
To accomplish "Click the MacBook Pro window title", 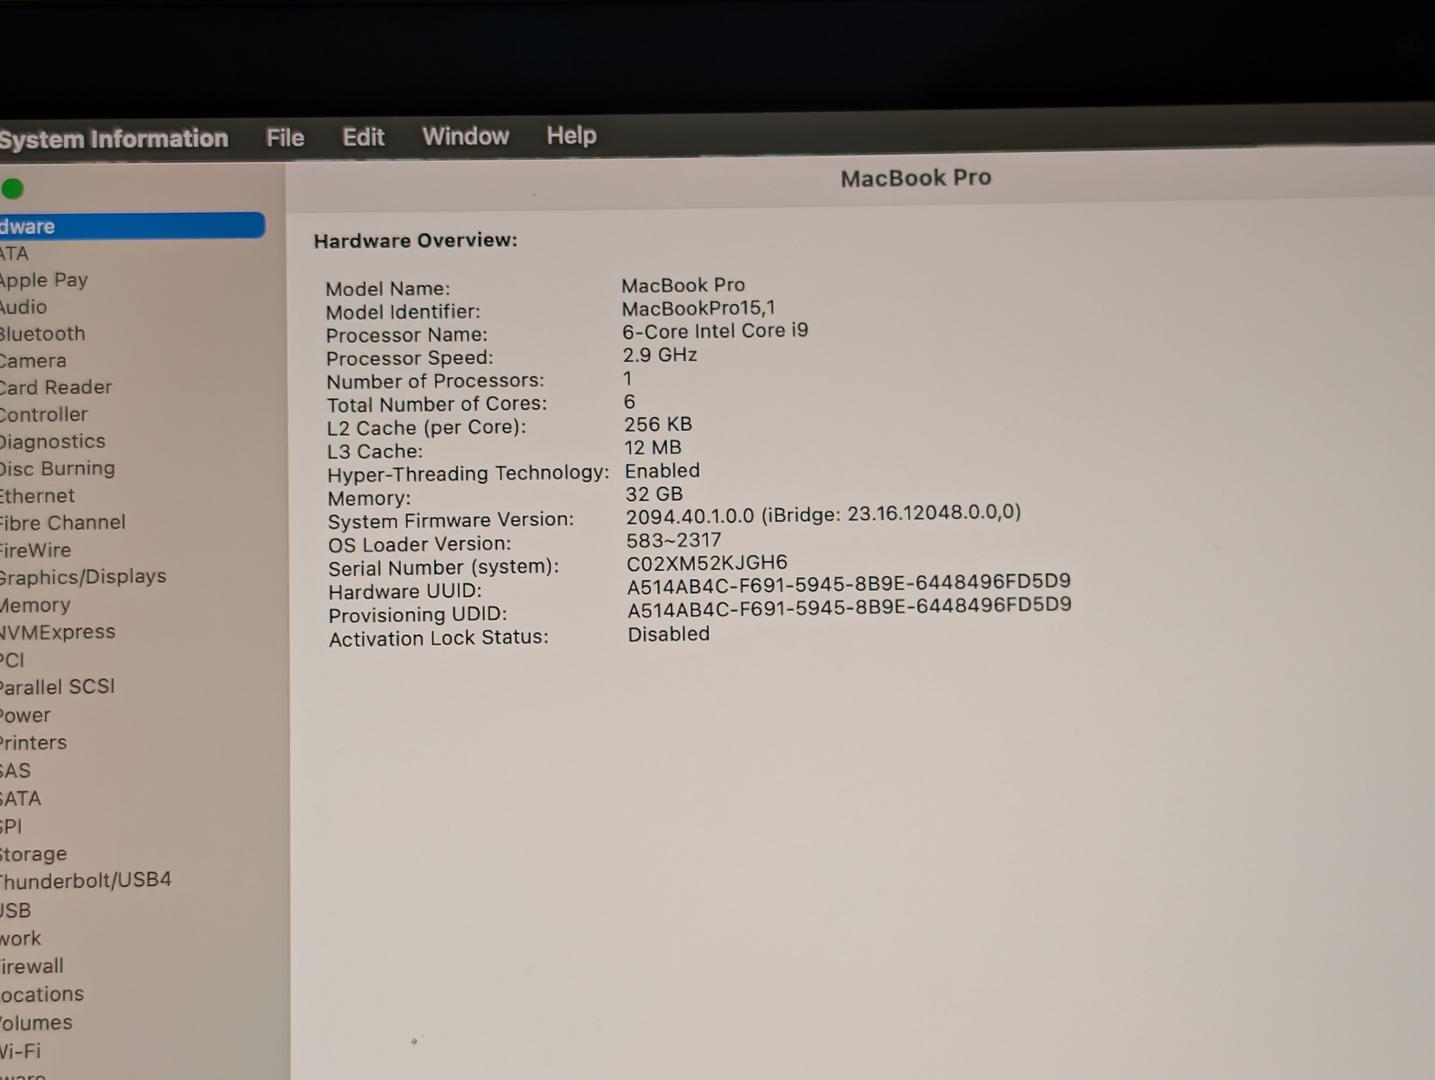I will pyautogui.click(x=916, y=178).
